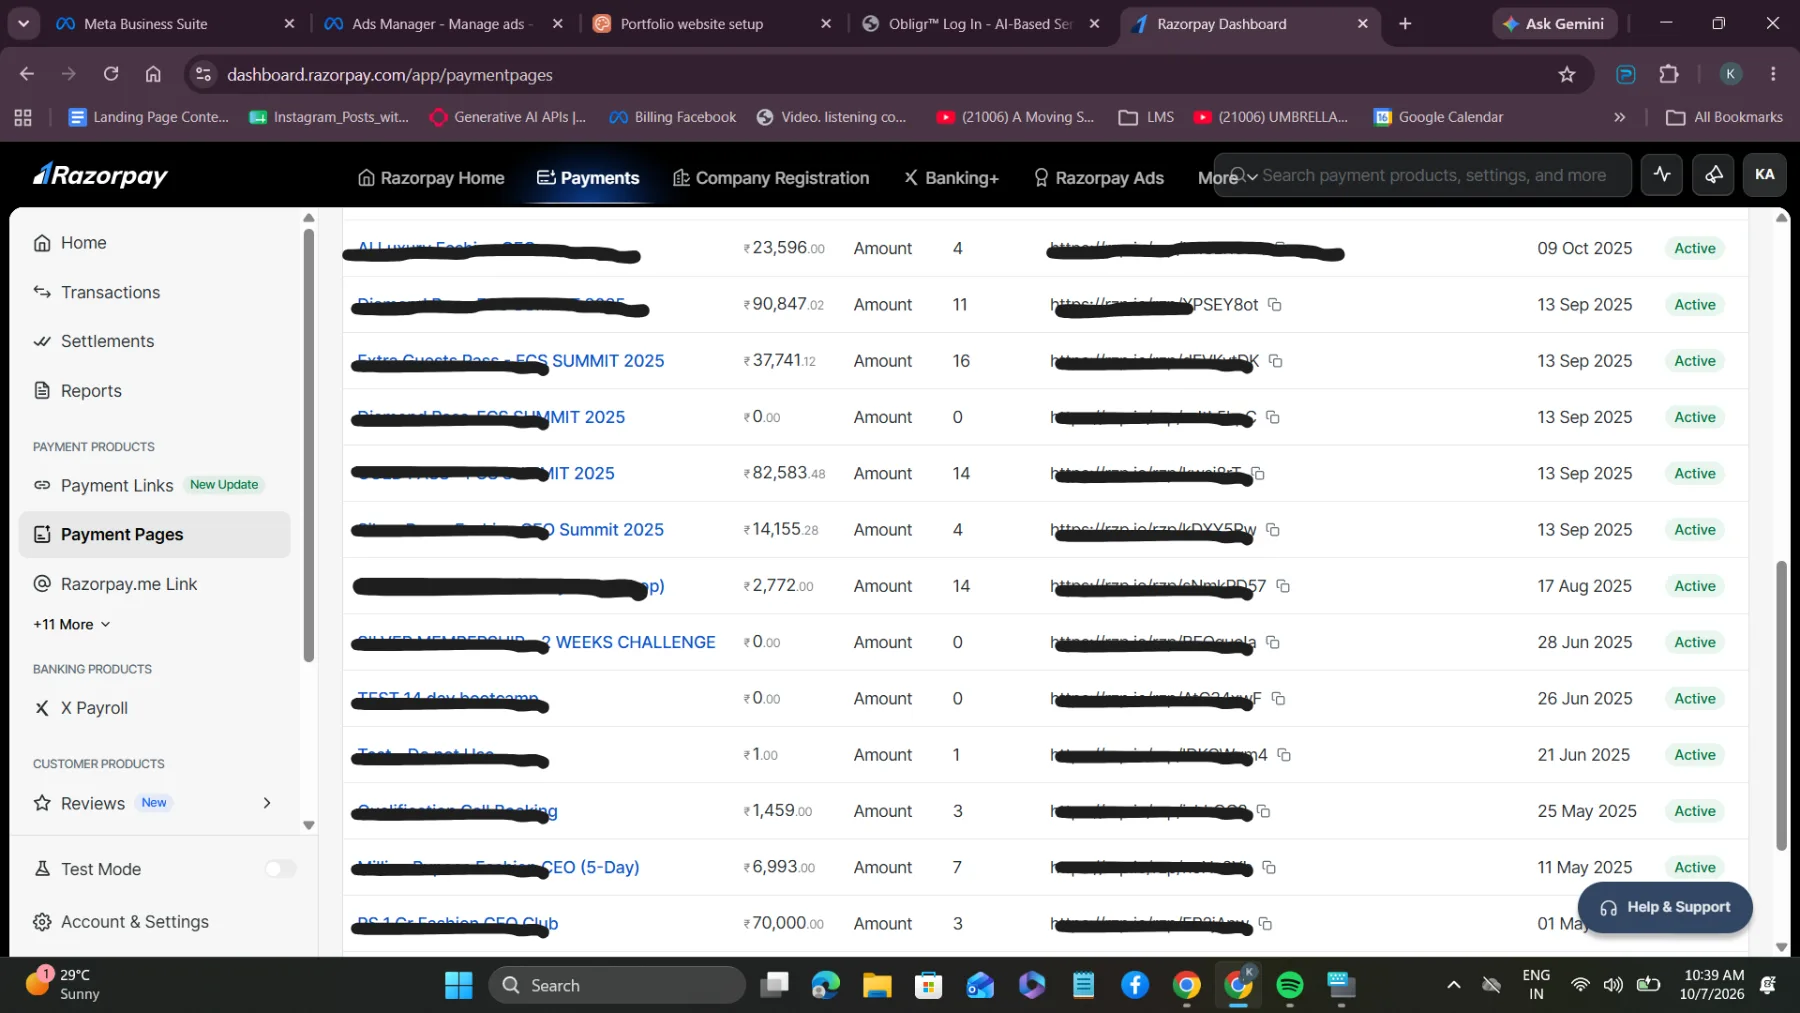Screen dimensions: 1800x1013
Task: Click Active status on 09 Oct 2025 row
Action: (1695, 248)
